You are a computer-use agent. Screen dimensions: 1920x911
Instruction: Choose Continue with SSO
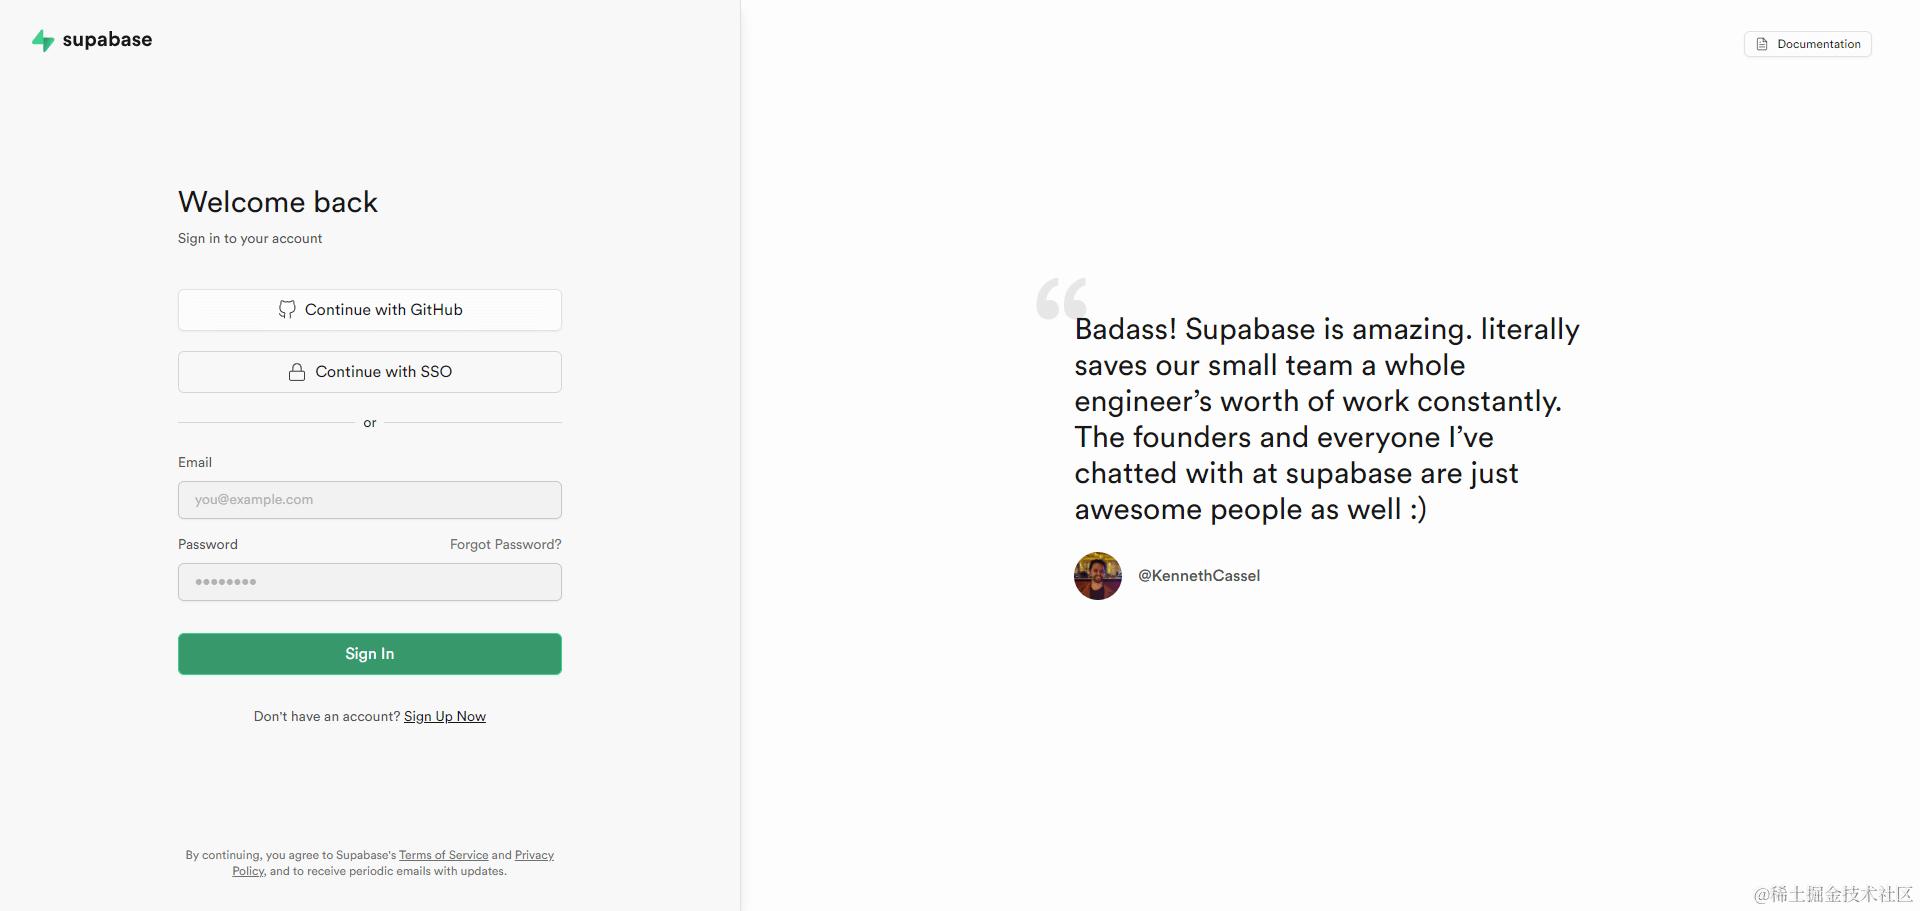click(370, 372)
